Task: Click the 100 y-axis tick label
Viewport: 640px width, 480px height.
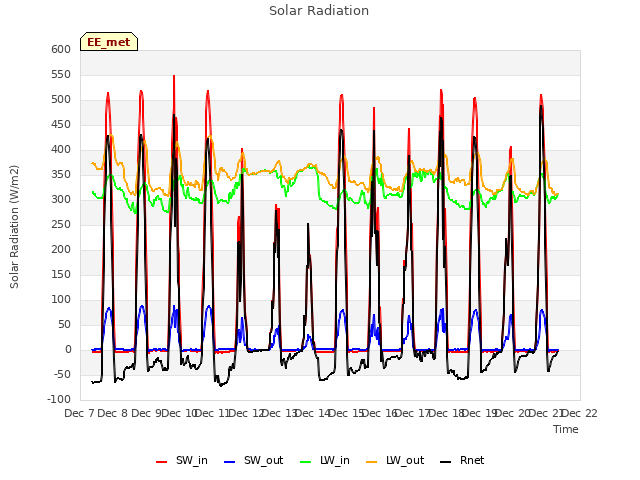Action: click(x=61, y=299)
